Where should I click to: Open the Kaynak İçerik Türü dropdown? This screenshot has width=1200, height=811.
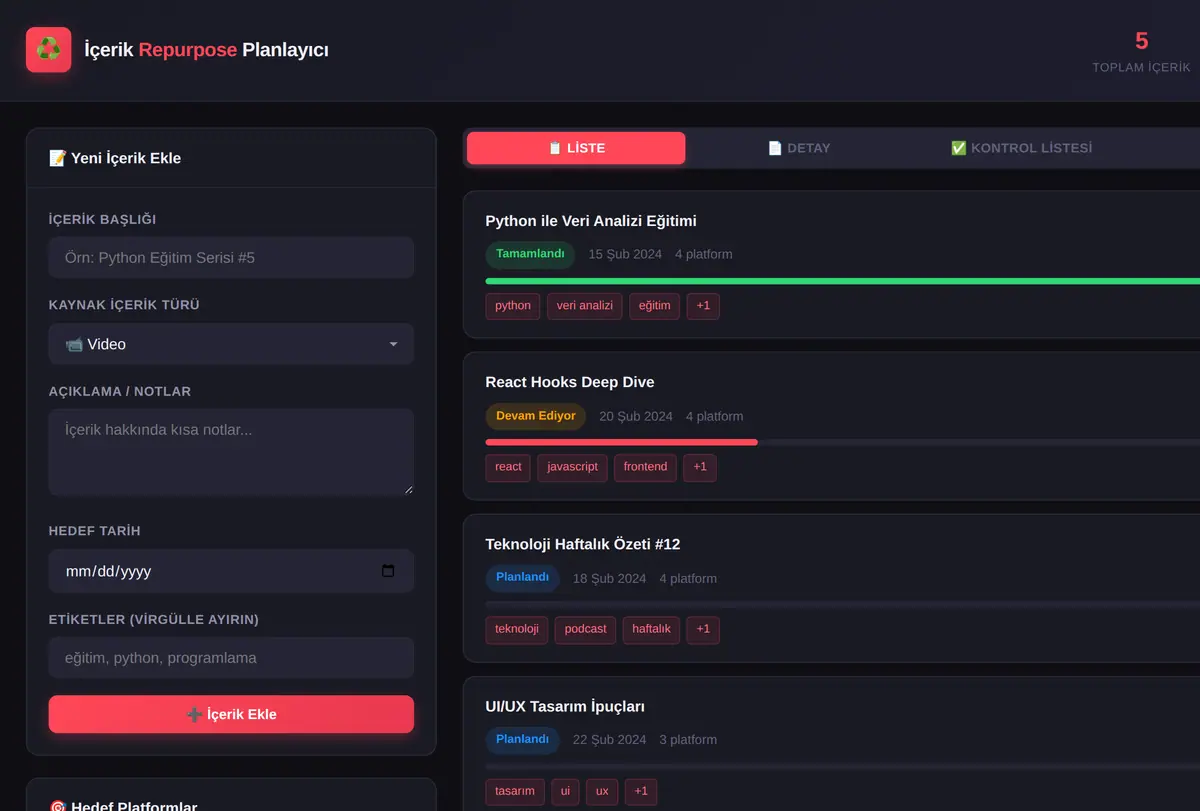click(231, 344)
